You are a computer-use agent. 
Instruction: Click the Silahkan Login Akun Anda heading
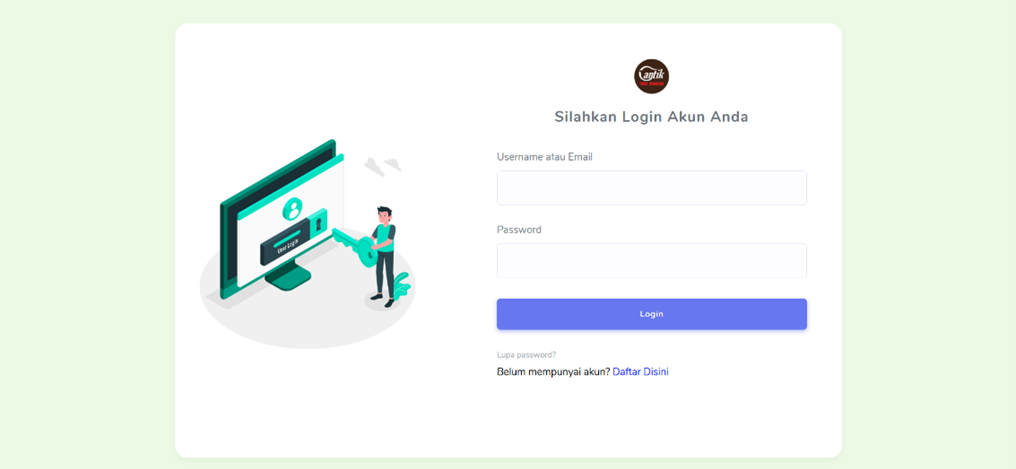point(651,117)
